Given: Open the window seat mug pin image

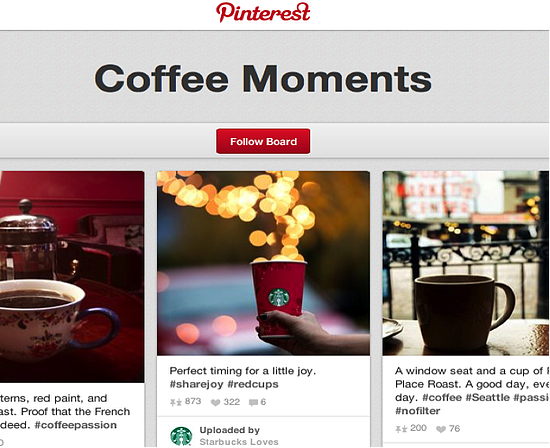Looking at the screenshot, I should tap(466, 263).
